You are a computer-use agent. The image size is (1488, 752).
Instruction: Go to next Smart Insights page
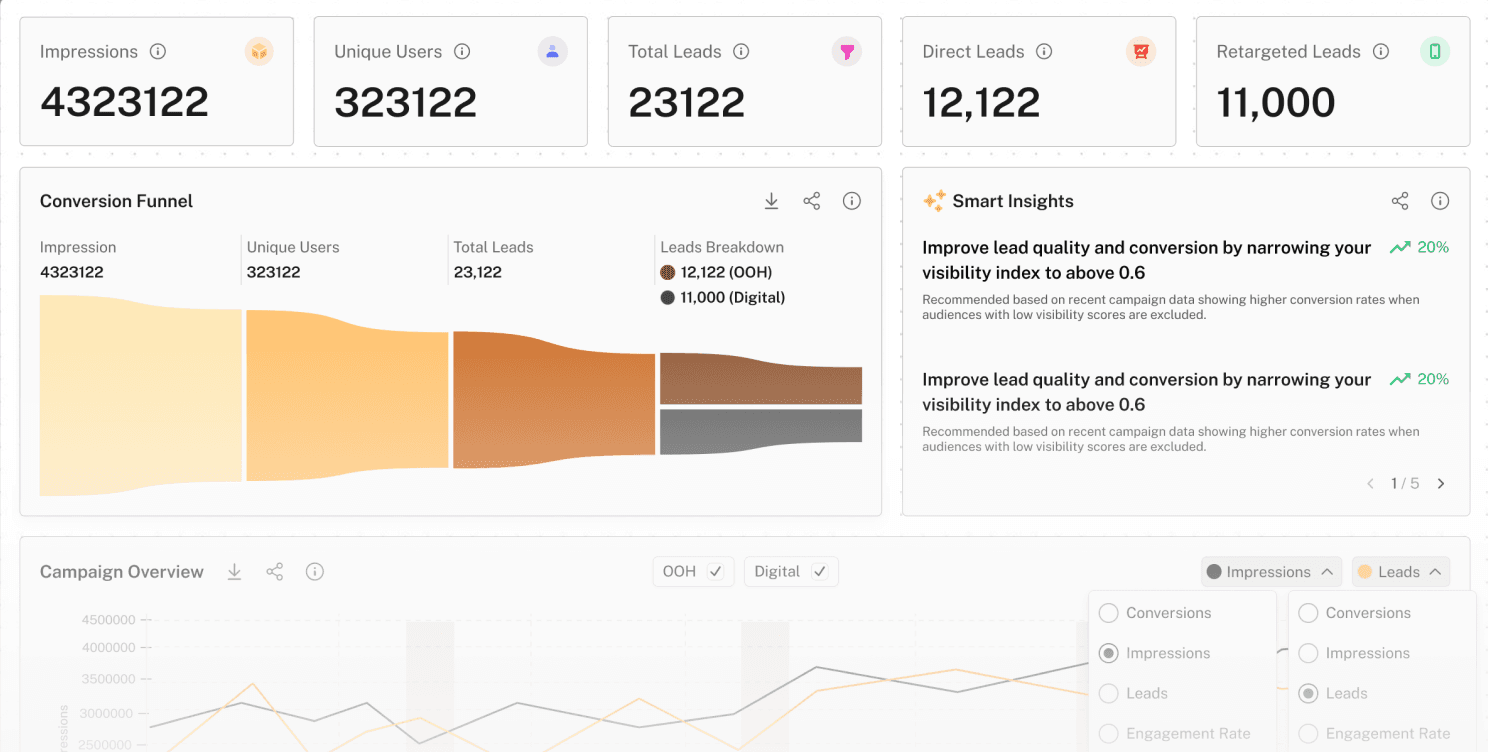pos(1441,483)
